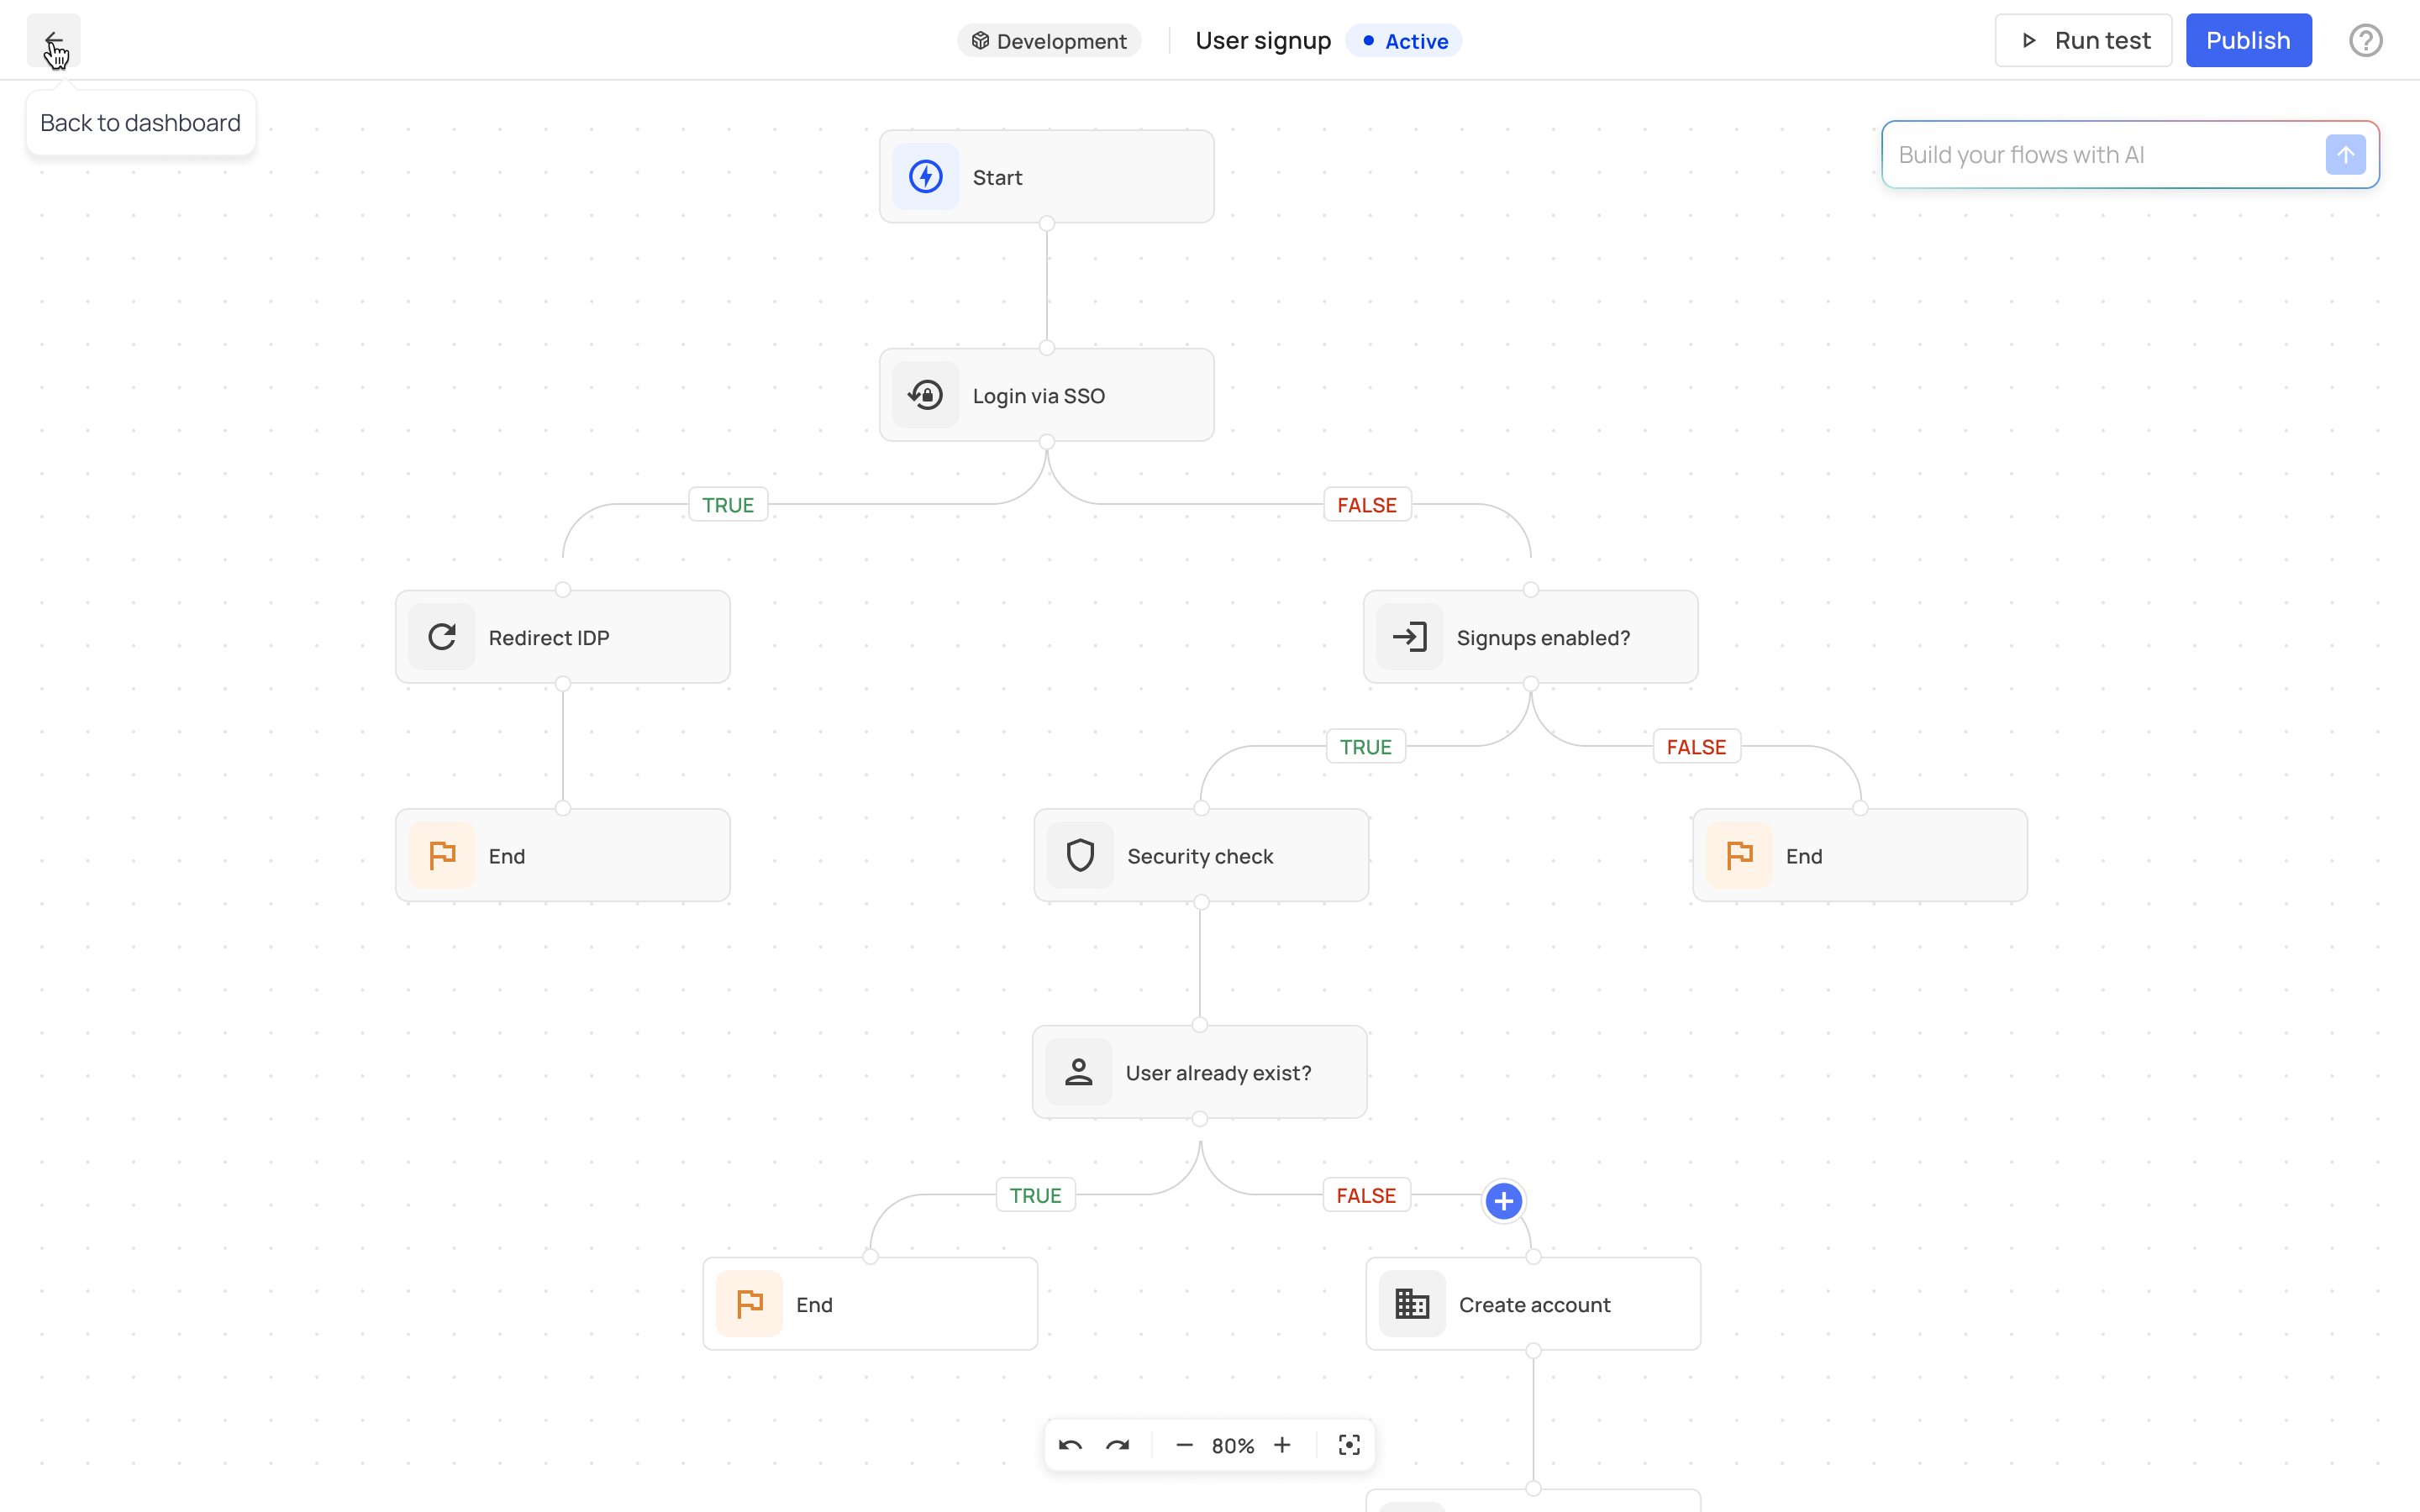
Task: Click the fit-to-screen icon in zoom toolbar
Action: (x=1349, y=1445)
